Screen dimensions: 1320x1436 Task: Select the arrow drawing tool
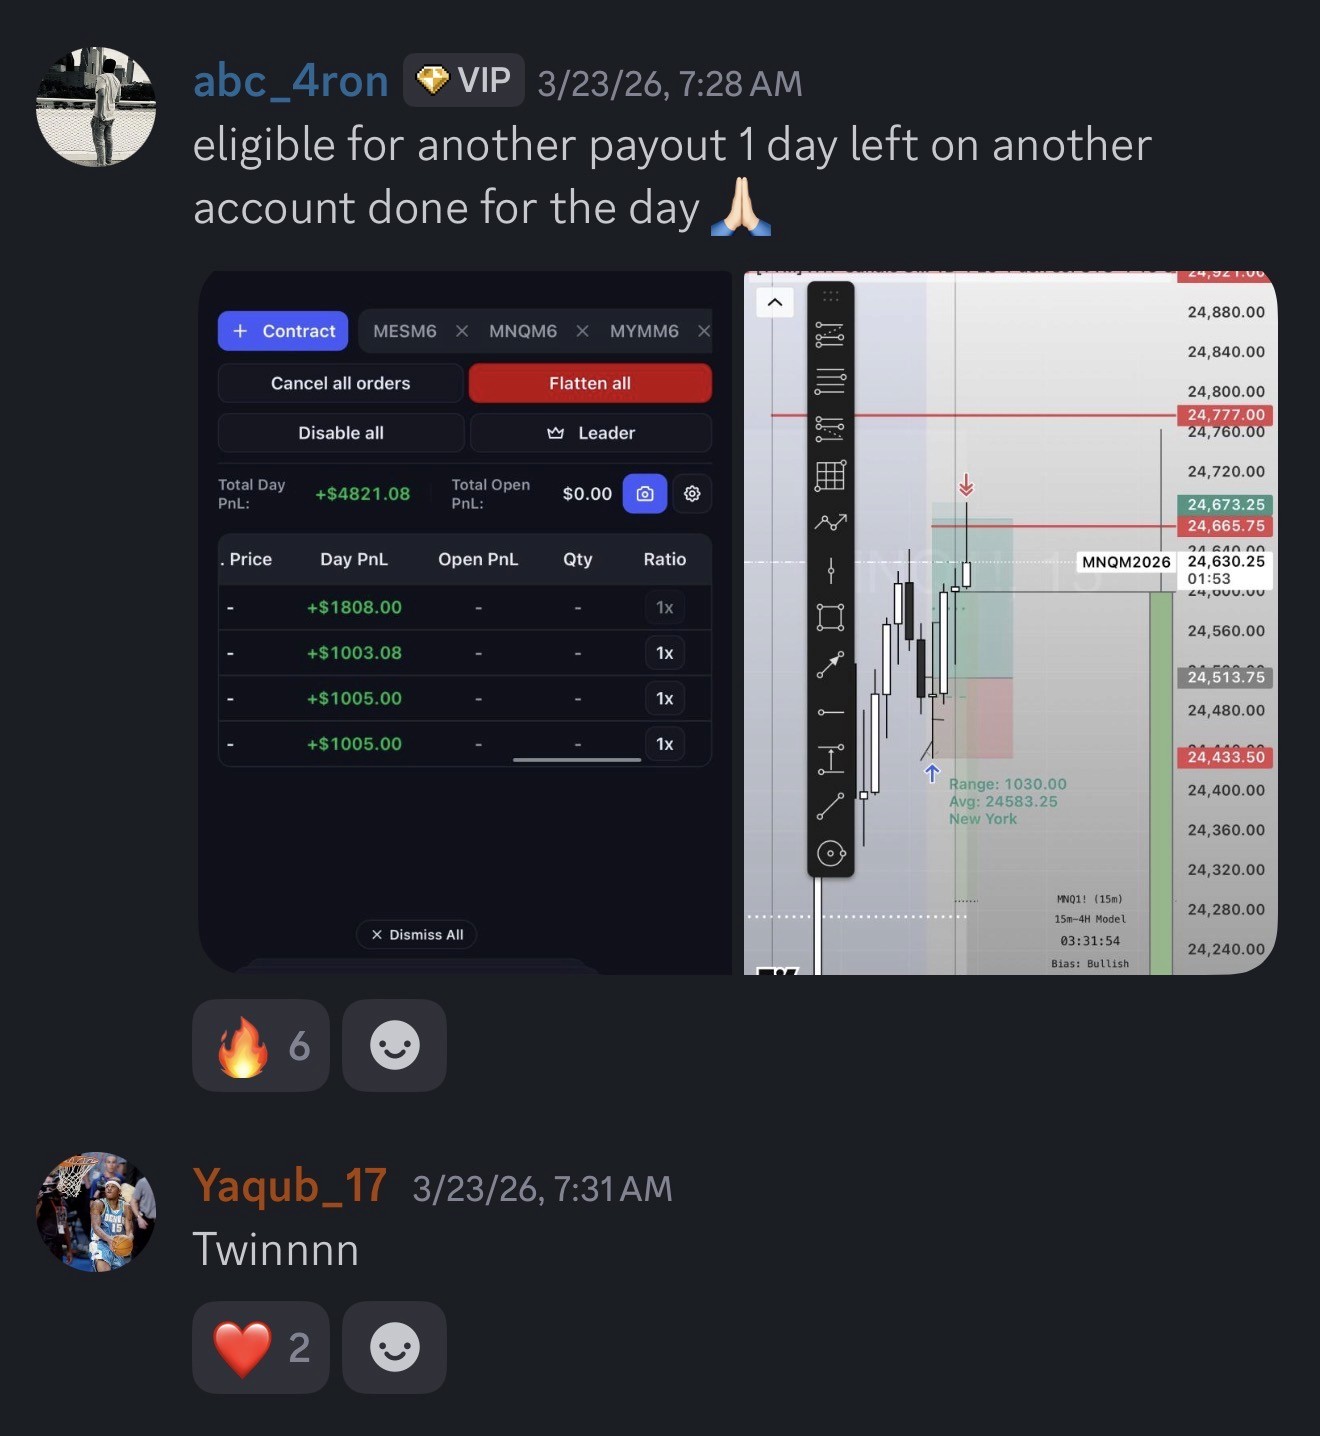[x=830, y=665]
